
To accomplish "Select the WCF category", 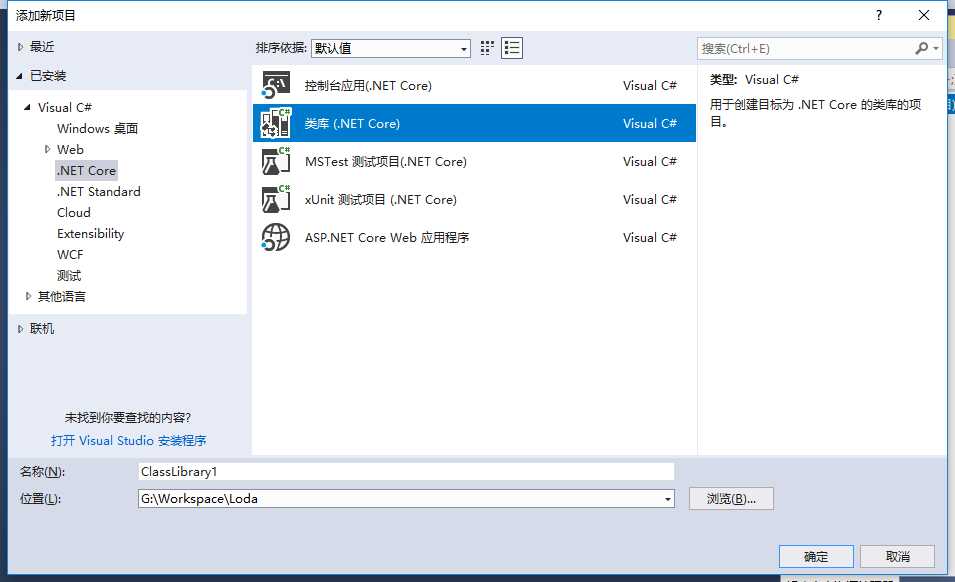I will point(70,254).
